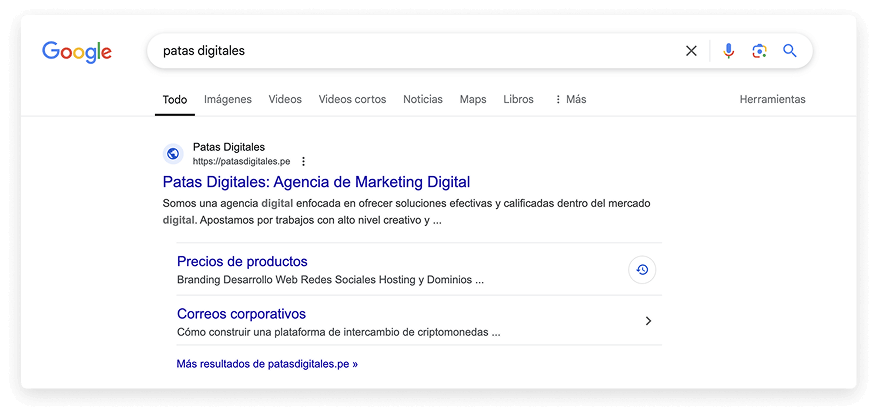Open the Maps tab
Viewport: 878px width, 416px height.
(x=473, y=100)
